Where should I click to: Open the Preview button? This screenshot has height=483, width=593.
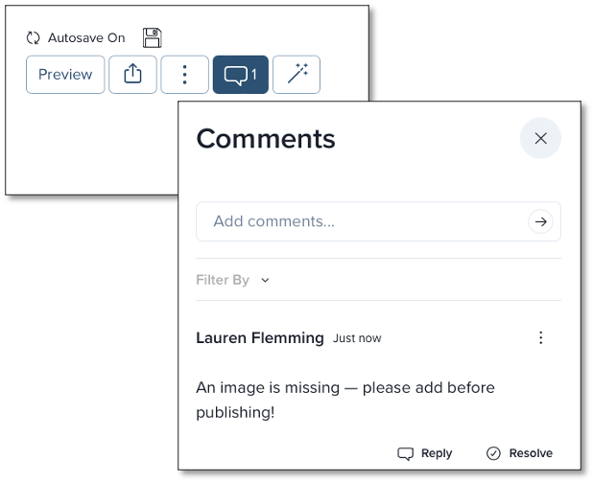(65, 75)
